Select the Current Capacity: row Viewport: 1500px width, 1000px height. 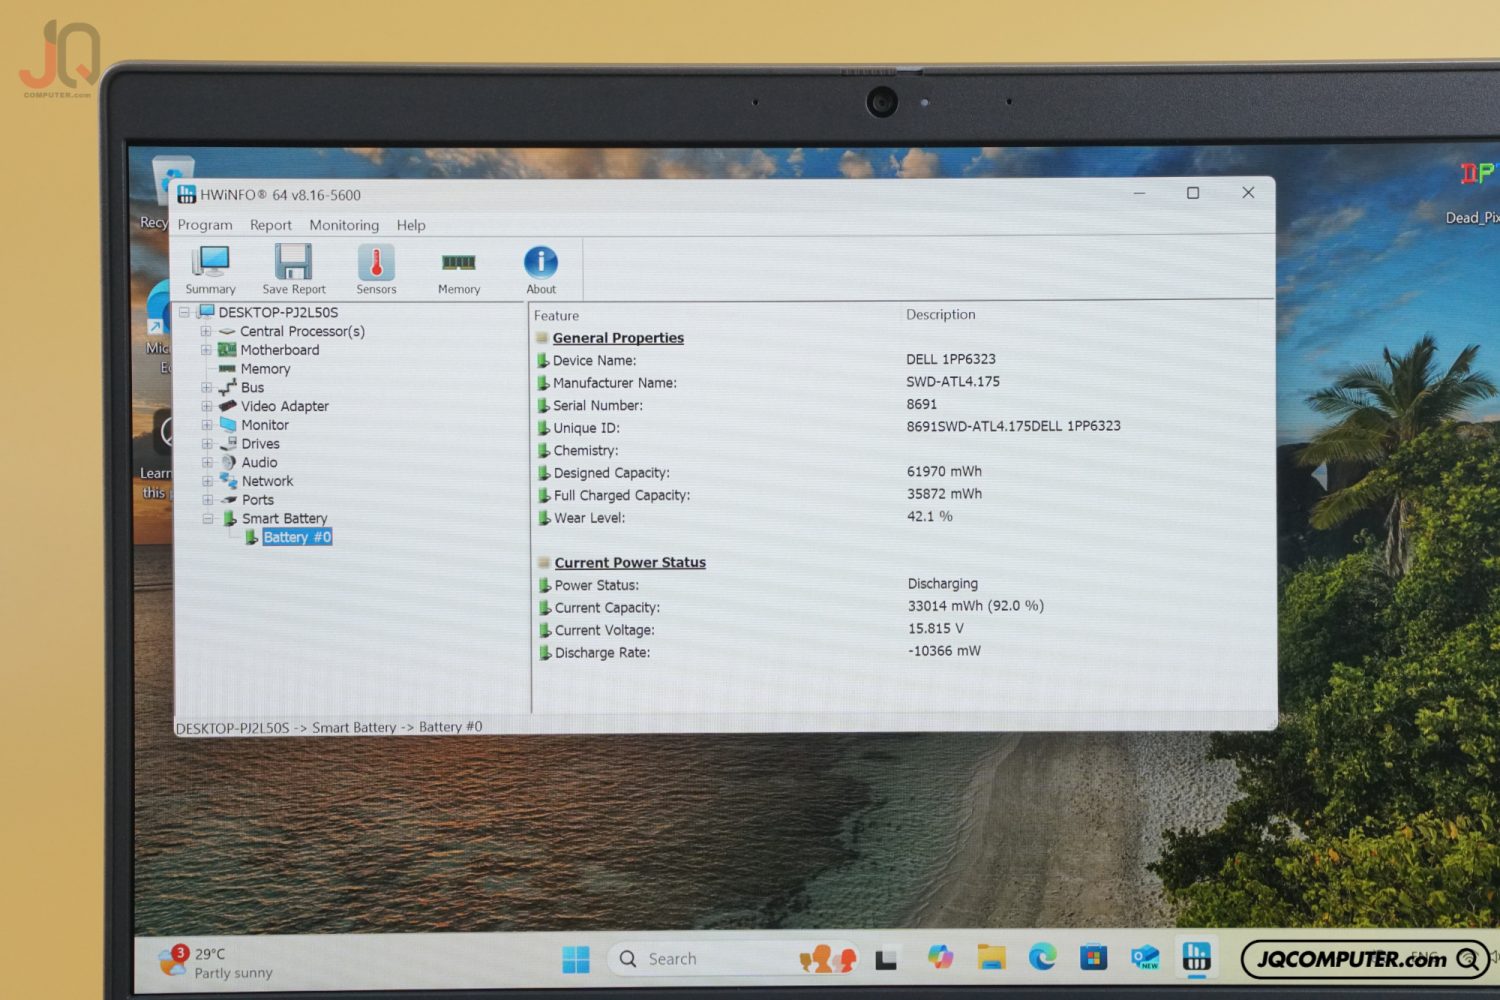(x=607, y=608)
